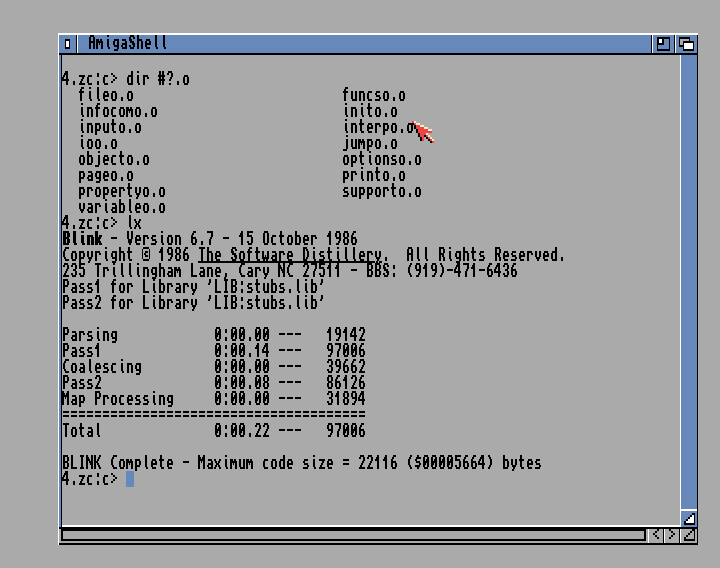Click the variableo.o file name

pos(121,208)
